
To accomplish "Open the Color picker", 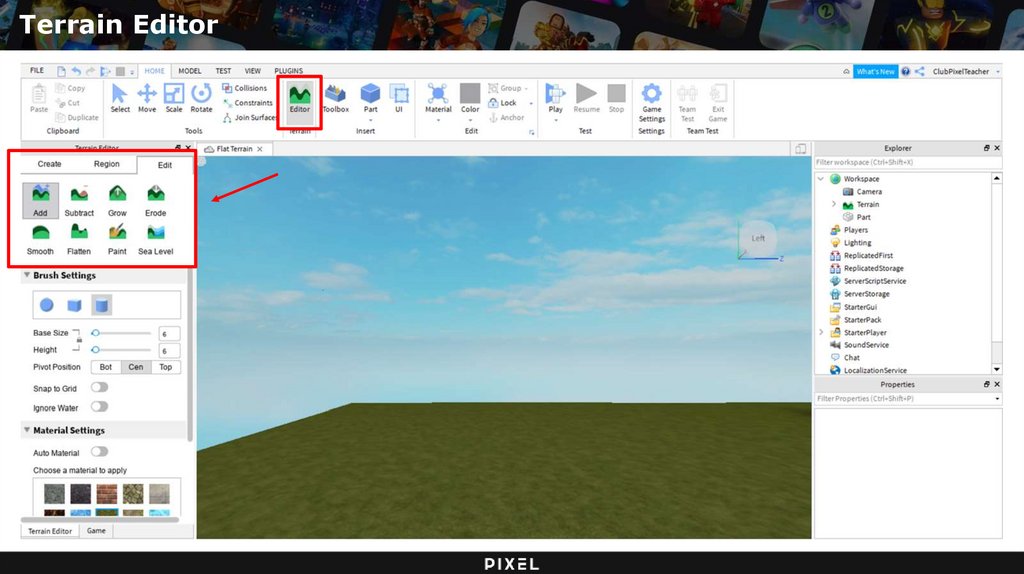I will pyautogui.click(x=470, y=101).
